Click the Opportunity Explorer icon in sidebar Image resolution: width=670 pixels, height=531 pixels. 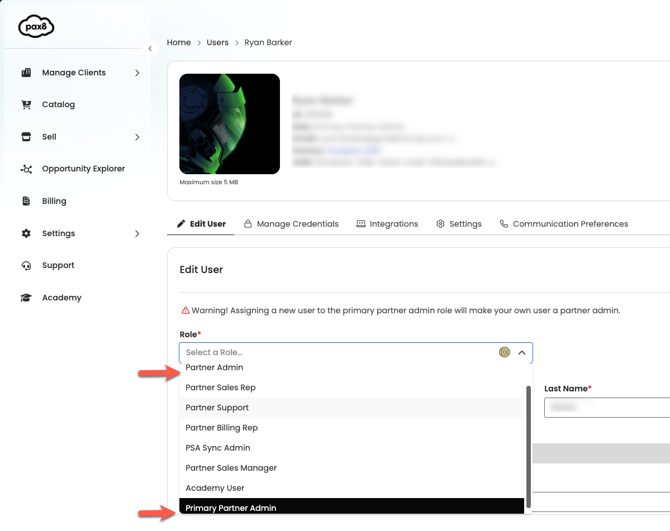pyautogui.click(x=26, y=169)
